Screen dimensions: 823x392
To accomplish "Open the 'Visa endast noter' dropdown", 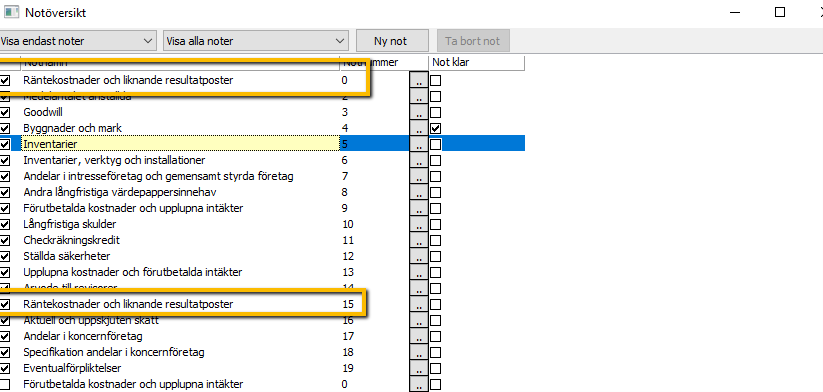I will click(x=77, y=41).
